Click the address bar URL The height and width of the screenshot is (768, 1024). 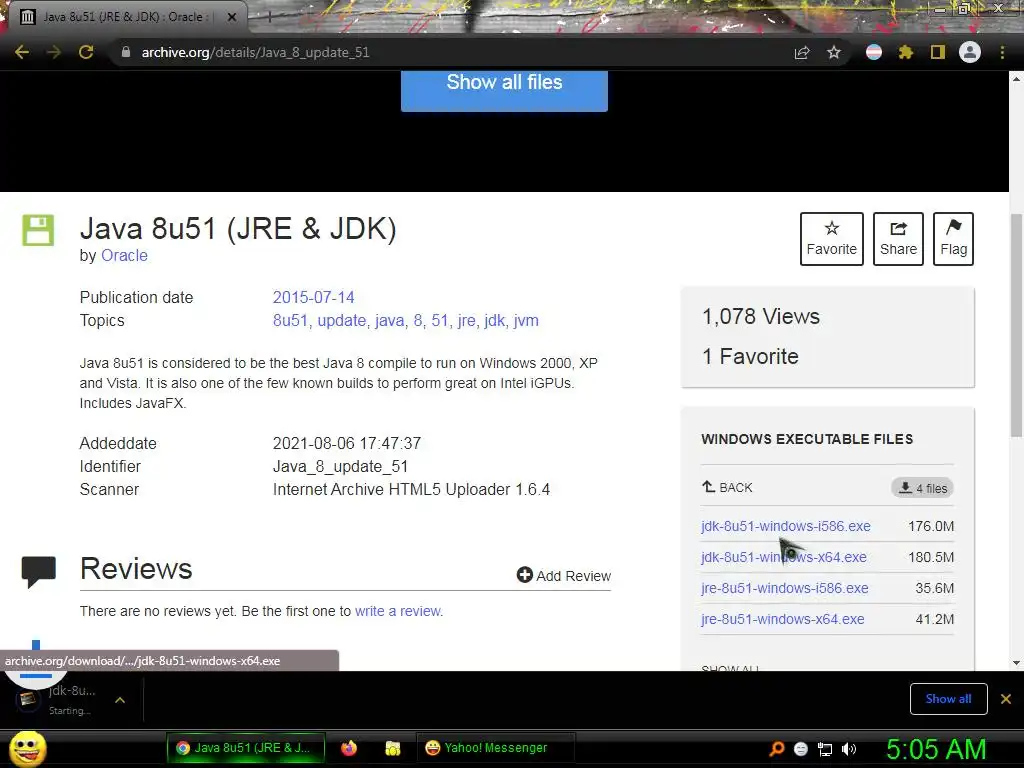(x=255, y=52)
